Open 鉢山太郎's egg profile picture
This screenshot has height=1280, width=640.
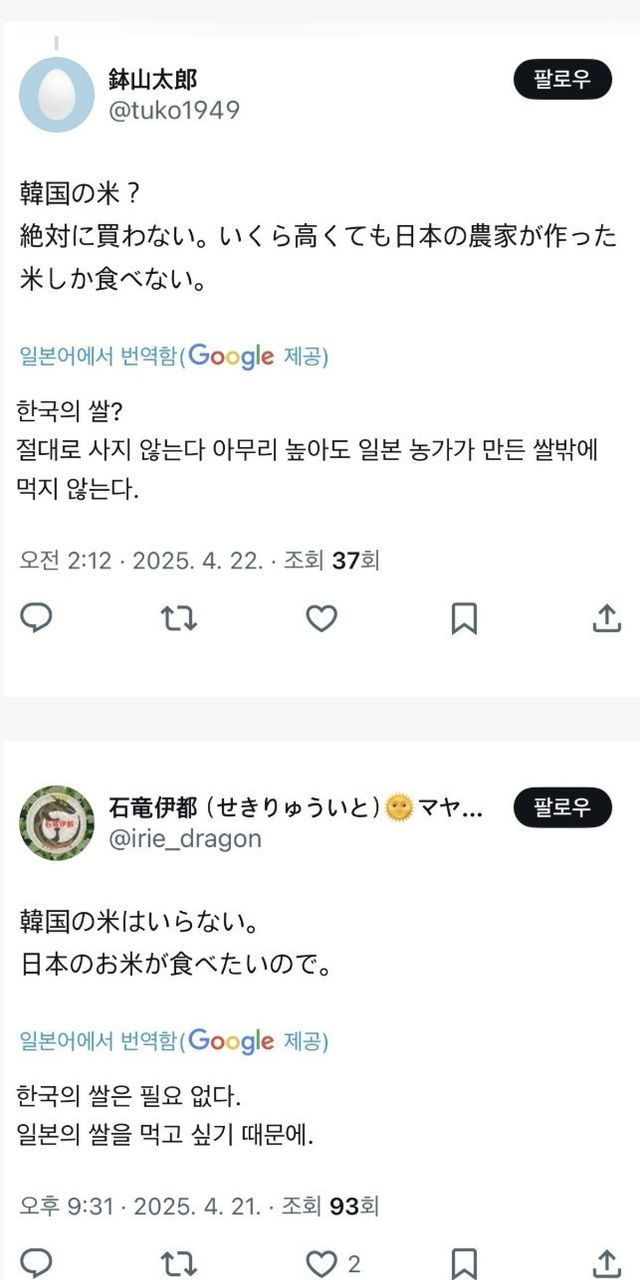click(x=56, y=94)
